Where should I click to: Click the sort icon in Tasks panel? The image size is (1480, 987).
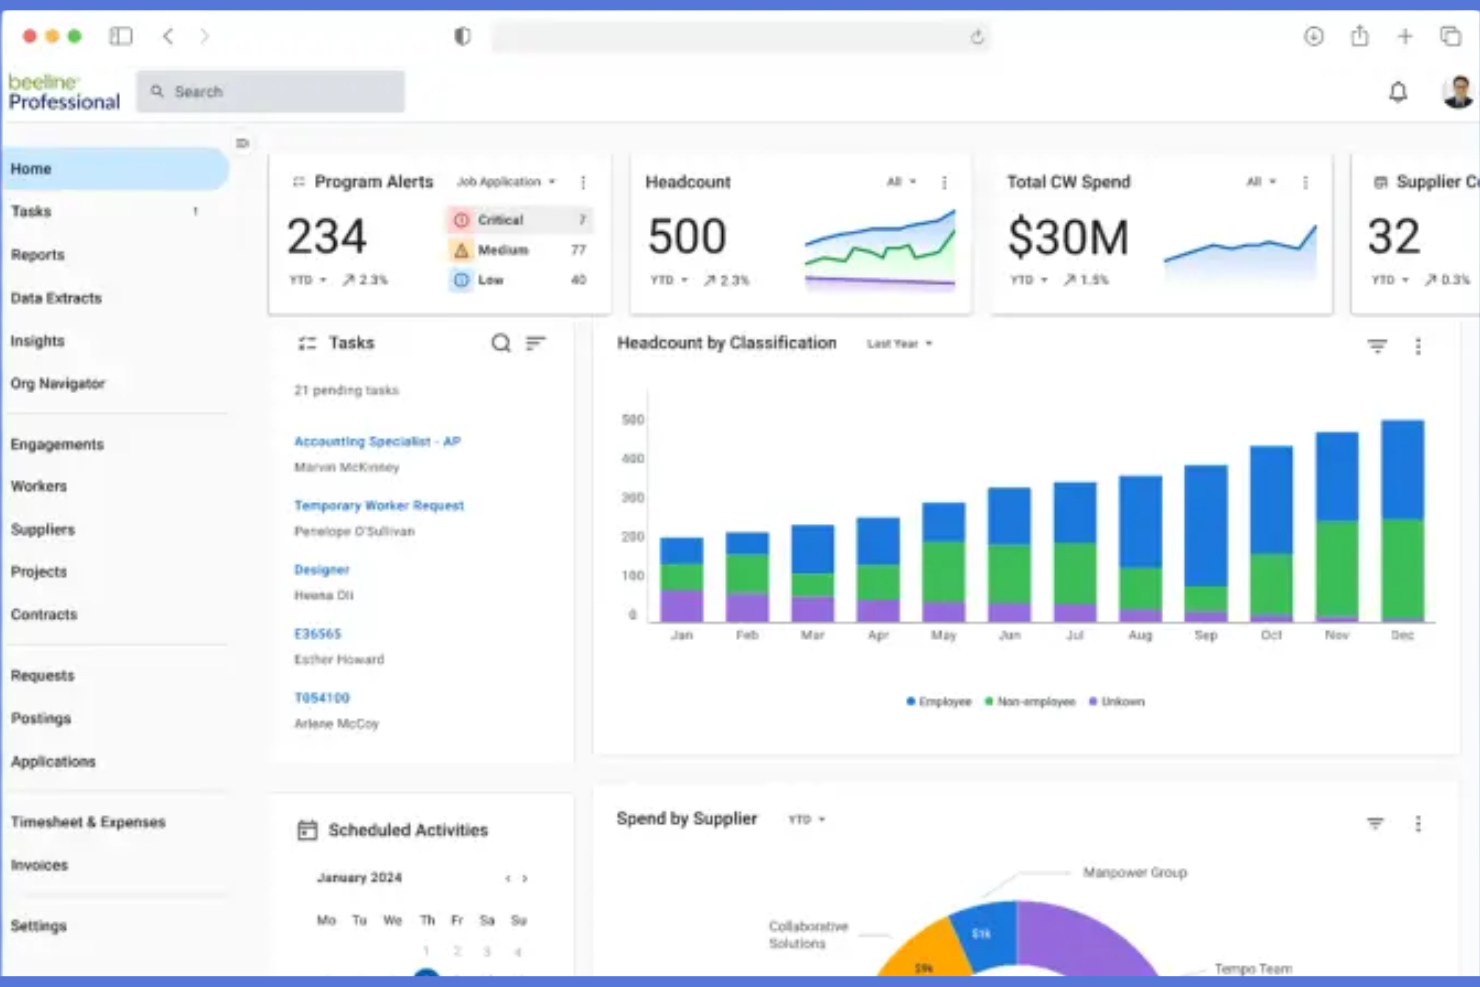[x=536, y=343]
